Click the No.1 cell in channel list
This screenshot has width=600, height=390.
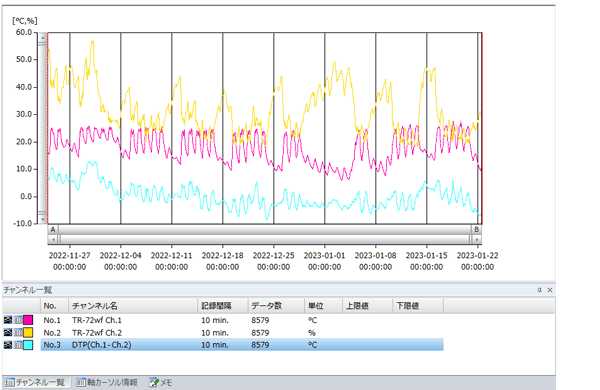click(x=52, y=320)
